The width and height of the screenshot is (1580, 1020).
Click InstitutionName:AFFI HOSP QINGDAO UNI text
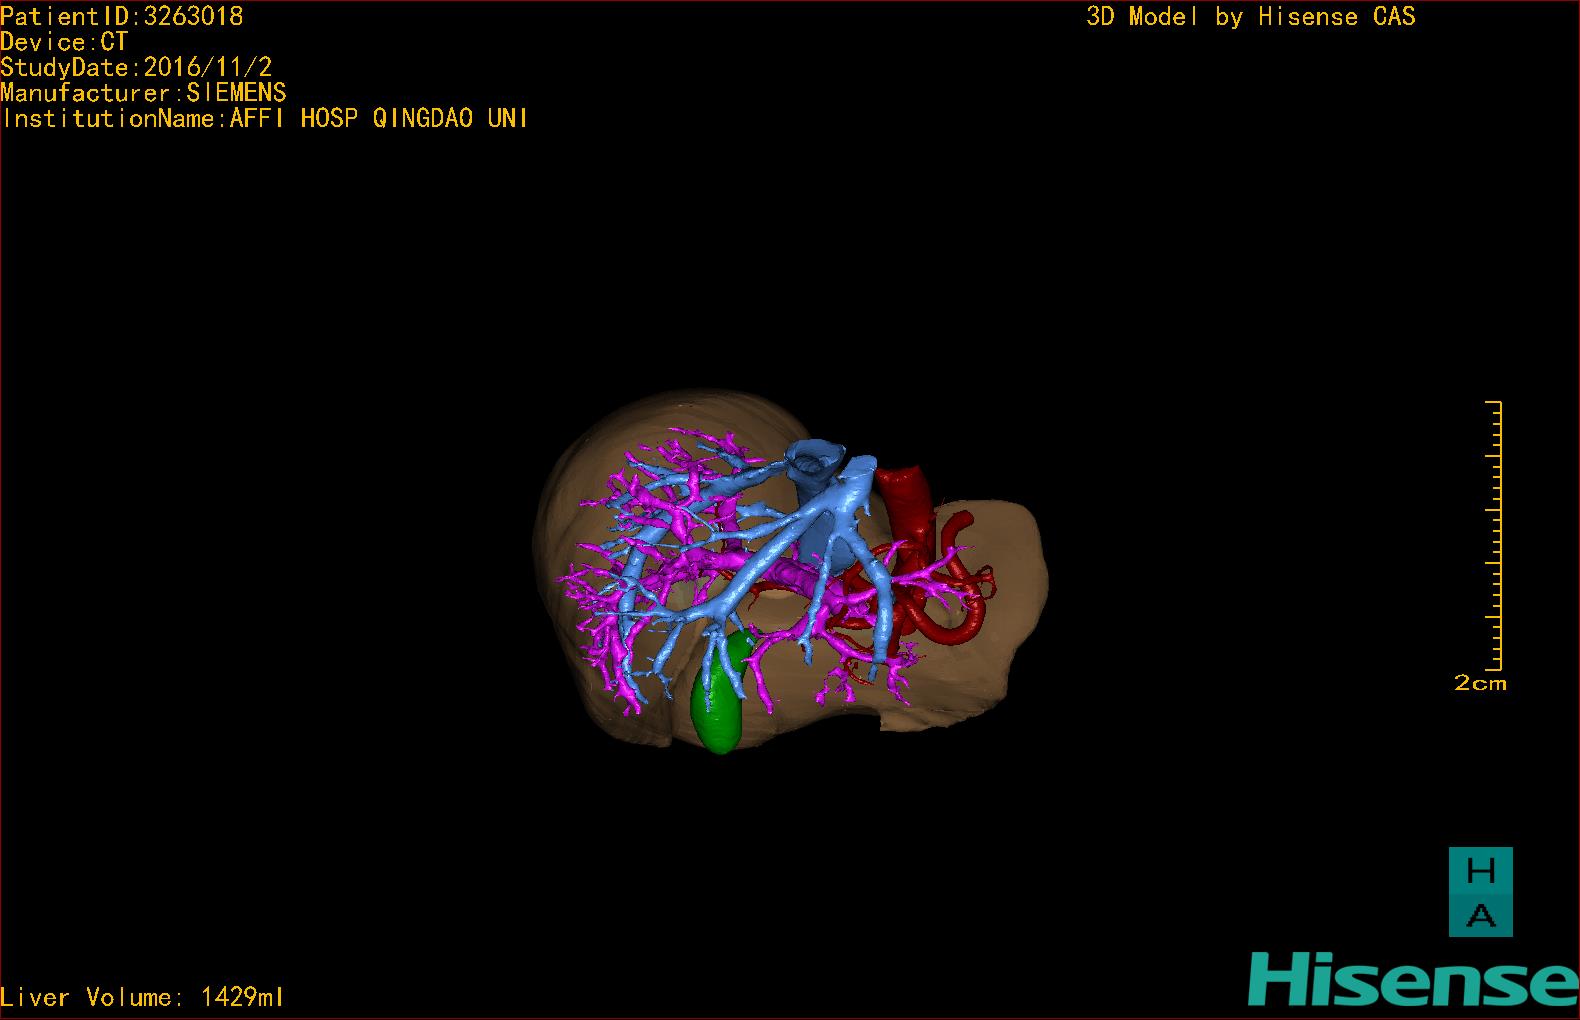pyautogui.click(x=264, y=118)
